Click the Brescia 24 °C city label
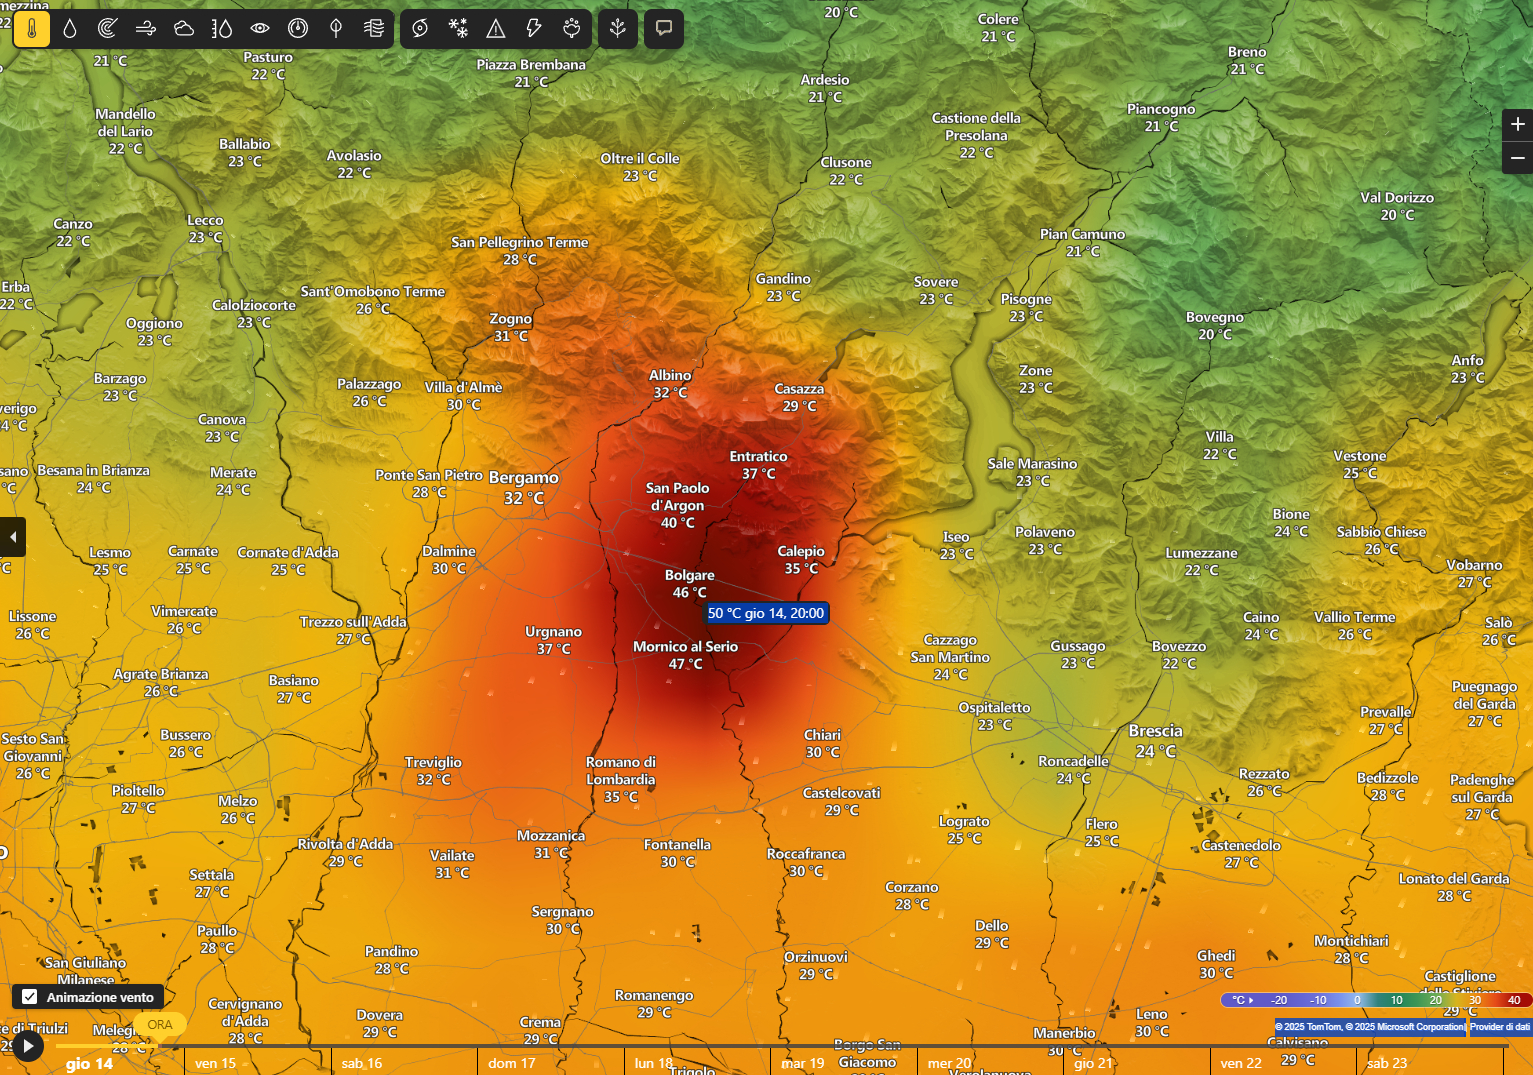This screenshot has height=1075, width=1533. 1156,741
